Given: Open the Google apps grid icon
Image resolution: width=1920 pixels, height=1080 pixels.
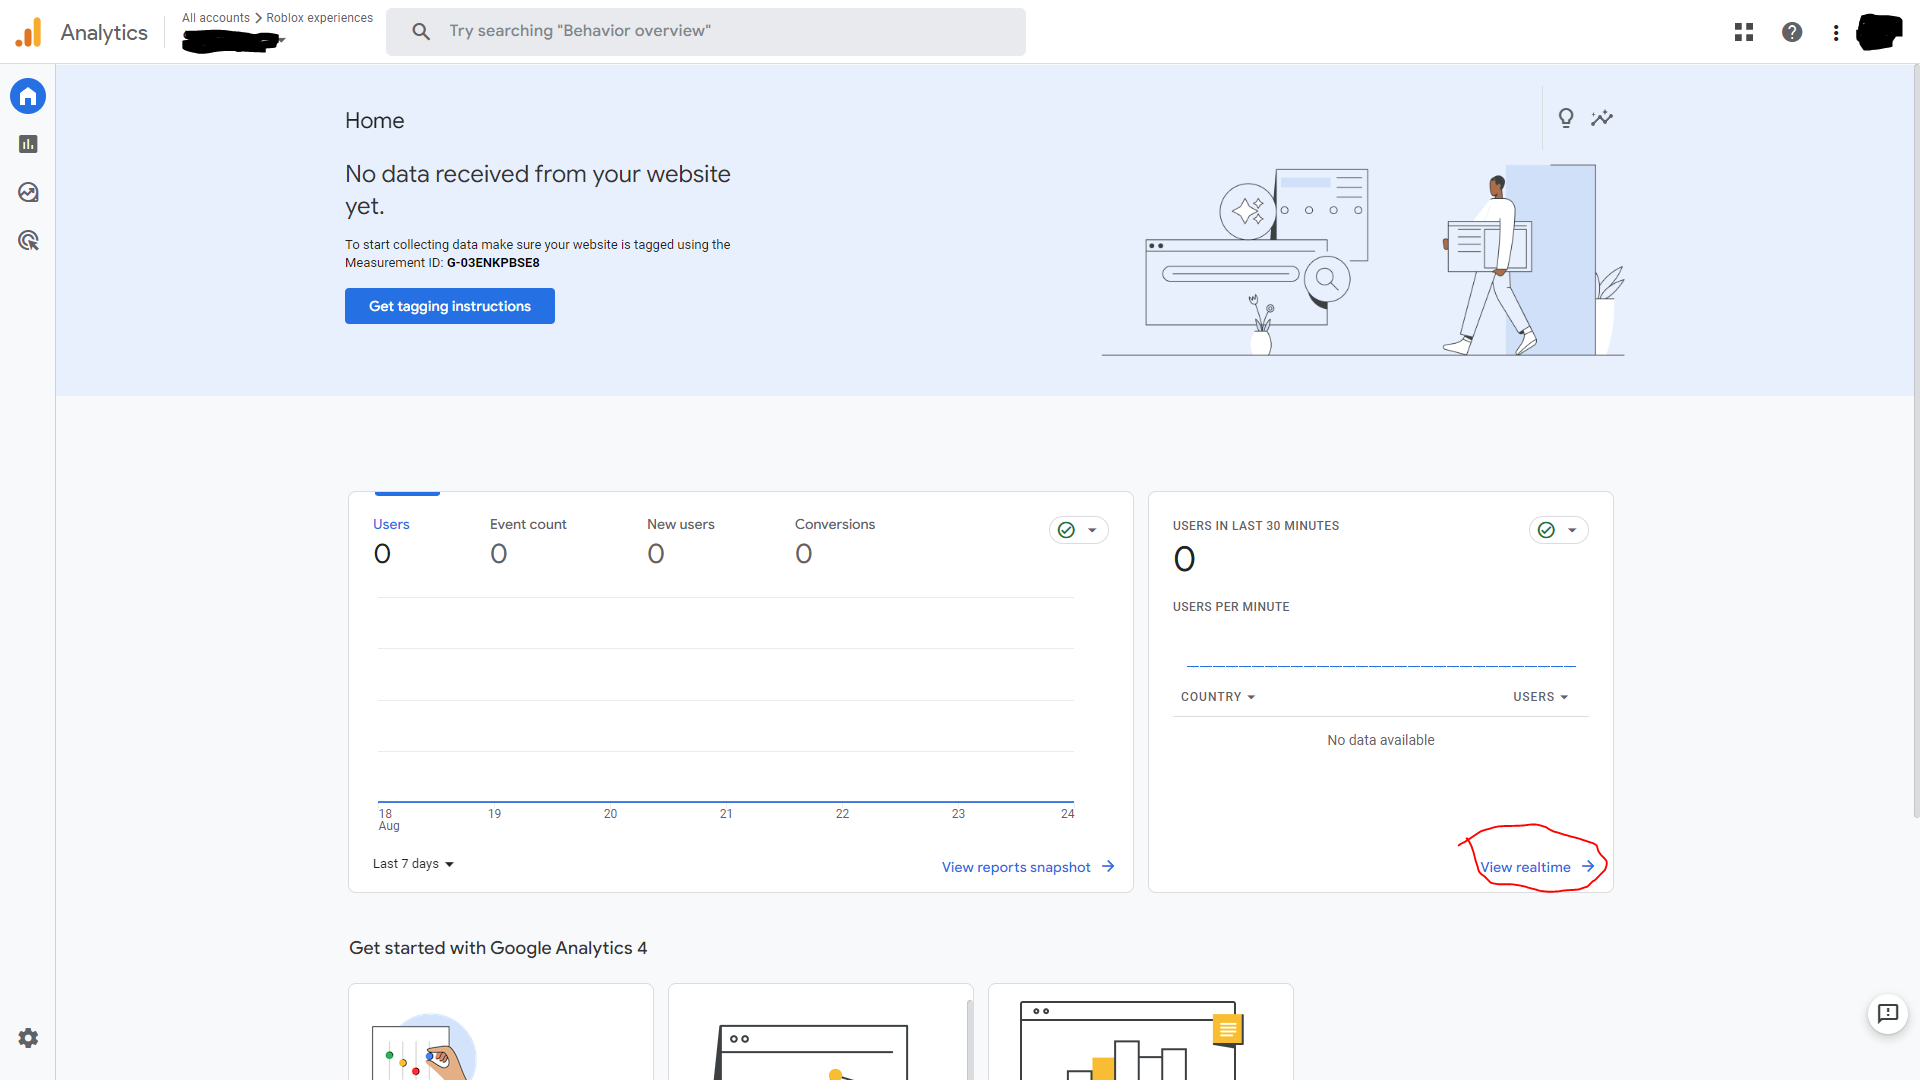Looking at the screenshot, I should (x=1744, y=32).
